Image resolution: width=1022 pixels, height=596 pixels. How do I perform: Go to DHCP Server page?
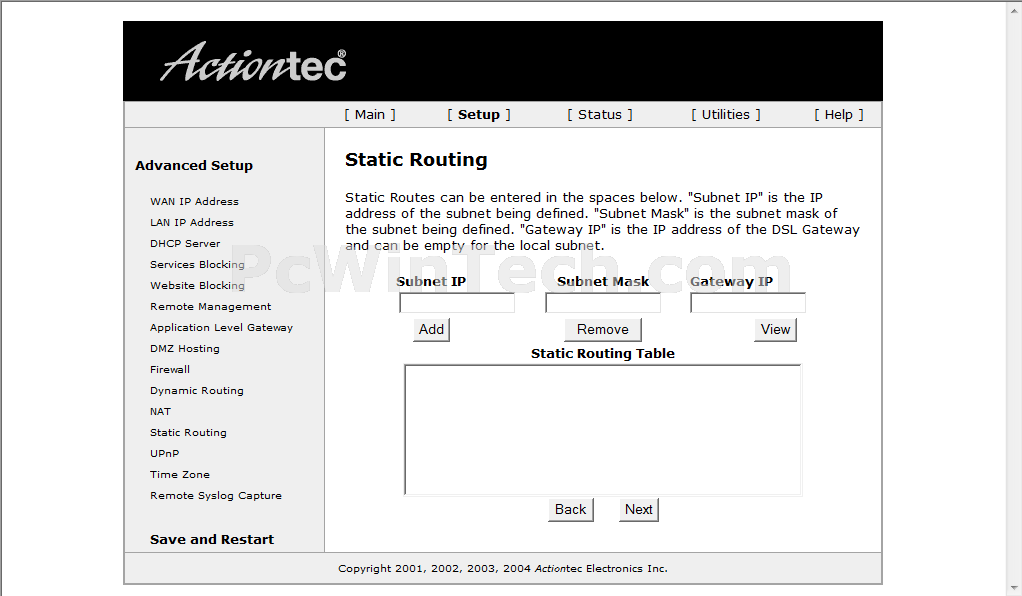point(185,243)
